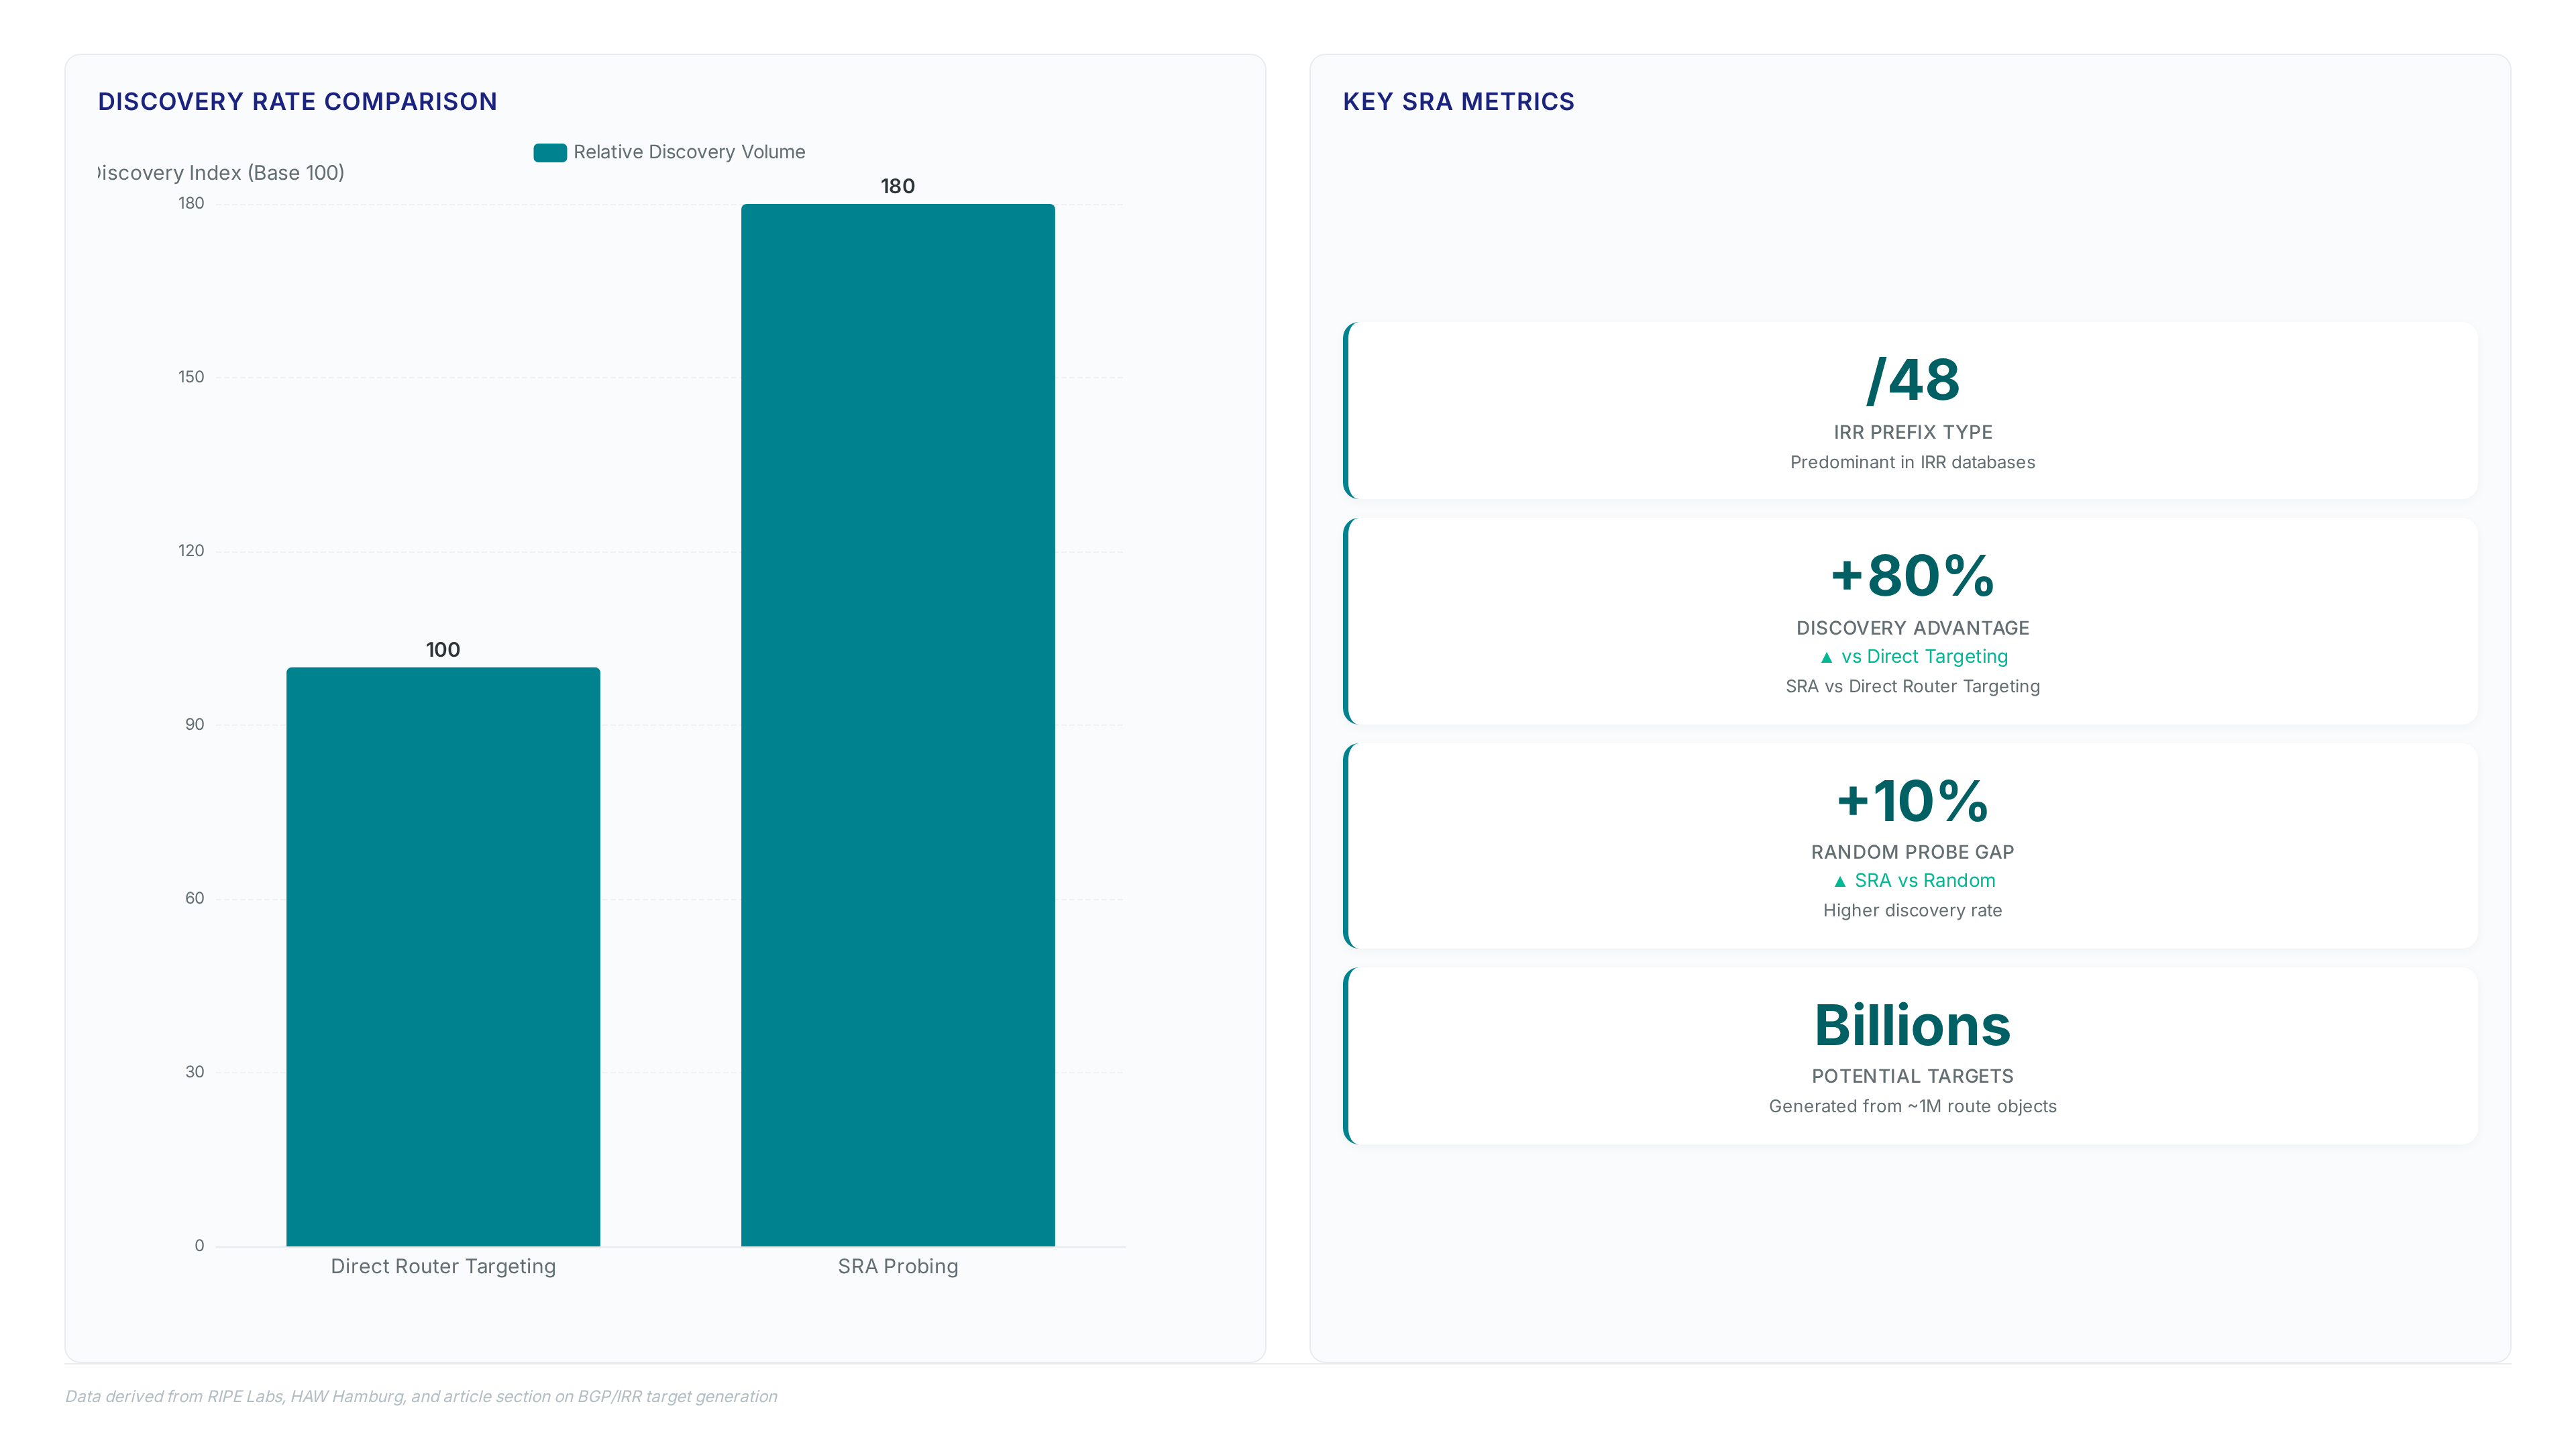This screenshot has height=1449, width=2576.
Task: Click the data source footnote text
Action: [421, 1396]
